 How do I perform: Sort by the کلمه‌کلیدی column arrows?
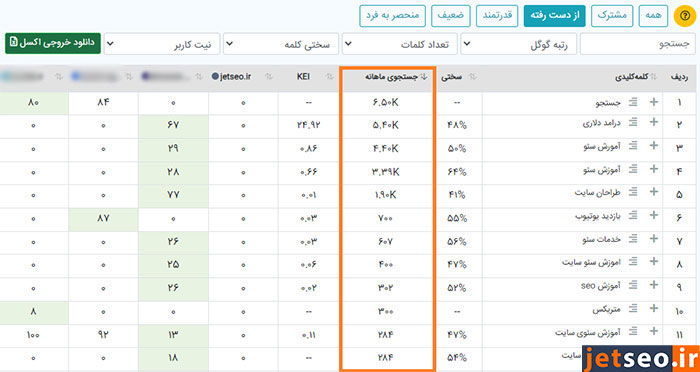pyautogui.click(x=654, y=77)
